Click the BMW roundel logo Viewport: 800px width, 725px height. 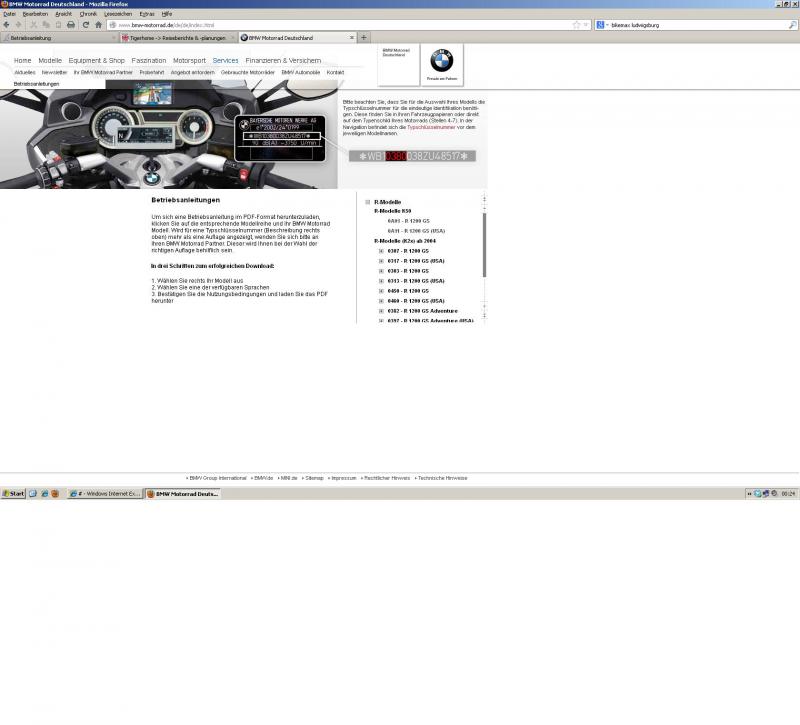tap(442, 61)
